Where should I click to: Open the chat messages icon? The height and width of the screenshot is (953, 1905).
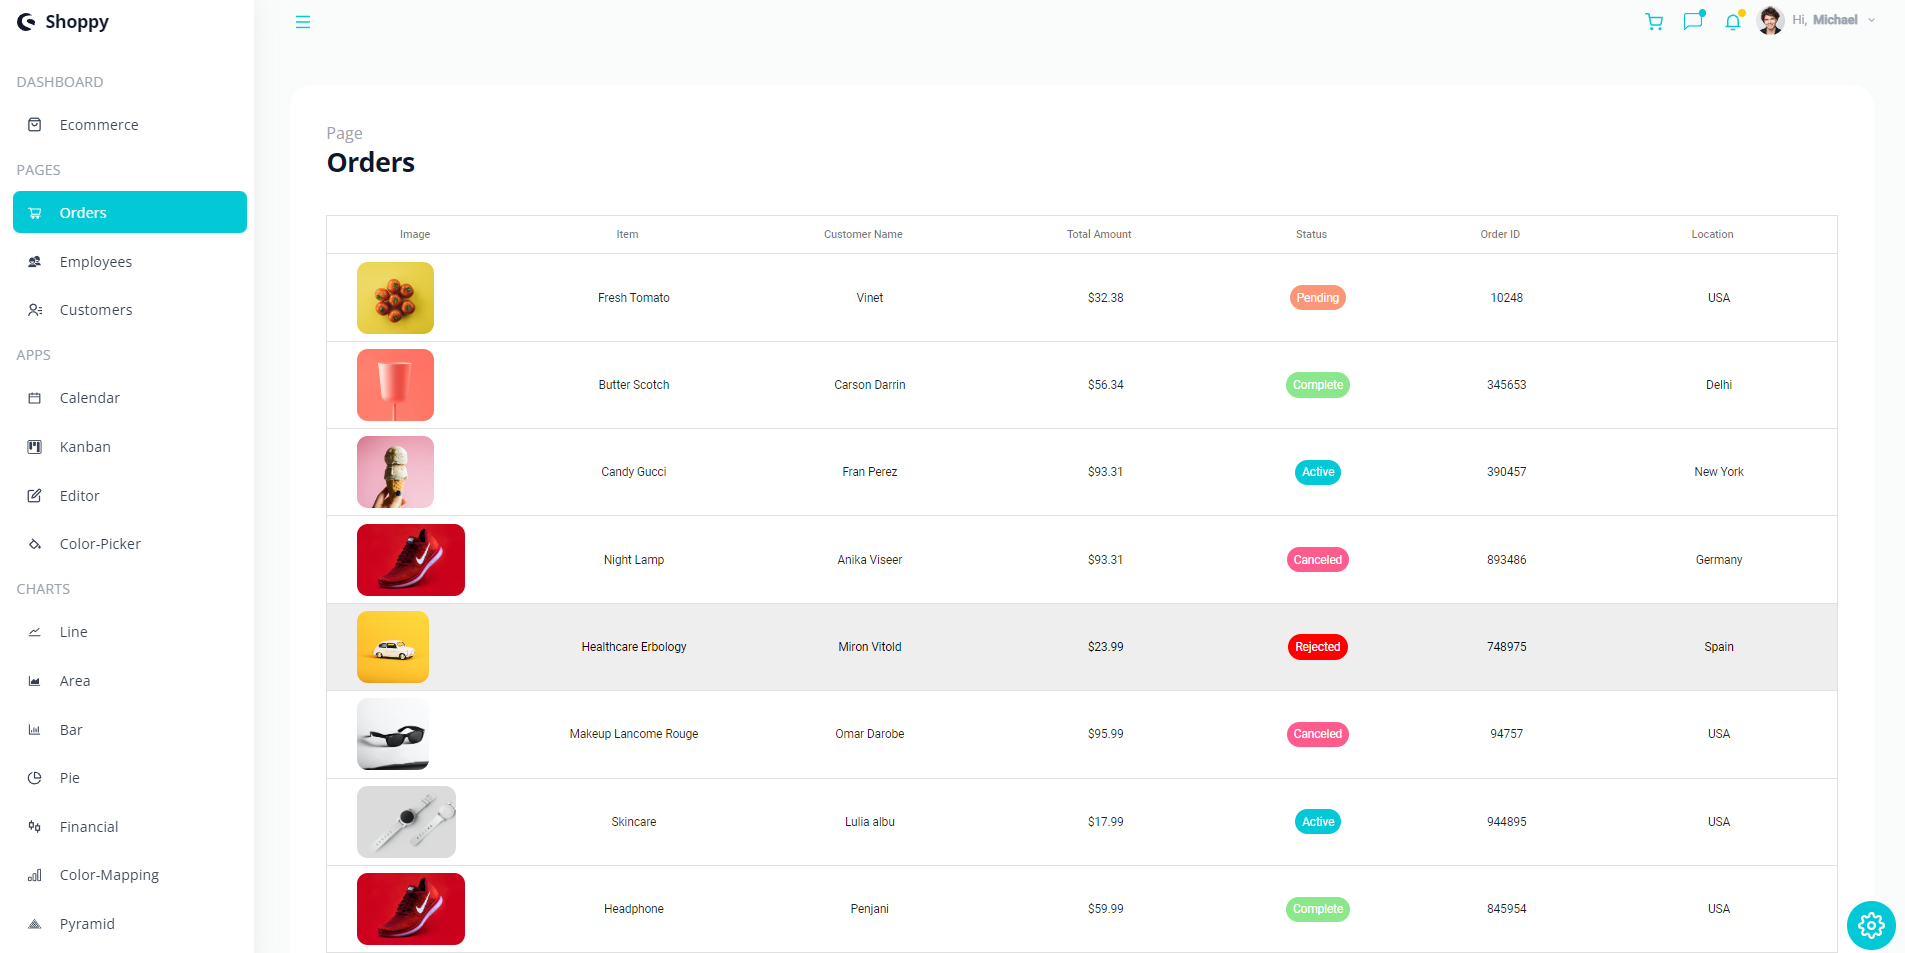click(1693, 21)
